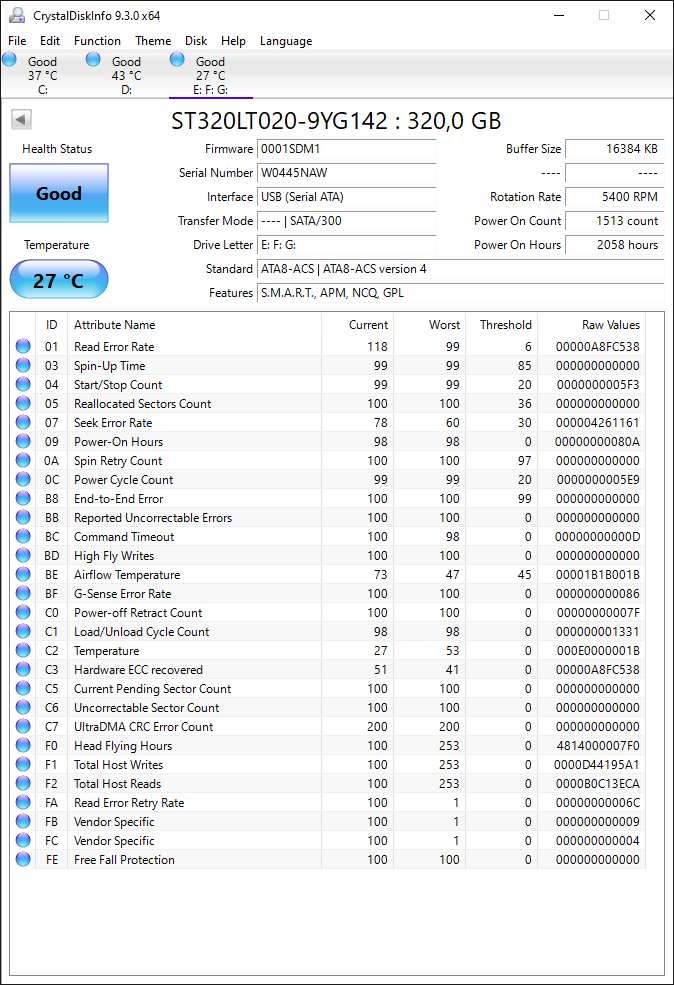The height and width of the screenshot is (985, 674).
Task: Click the Raw Values column header
Action: coord(611,325)
